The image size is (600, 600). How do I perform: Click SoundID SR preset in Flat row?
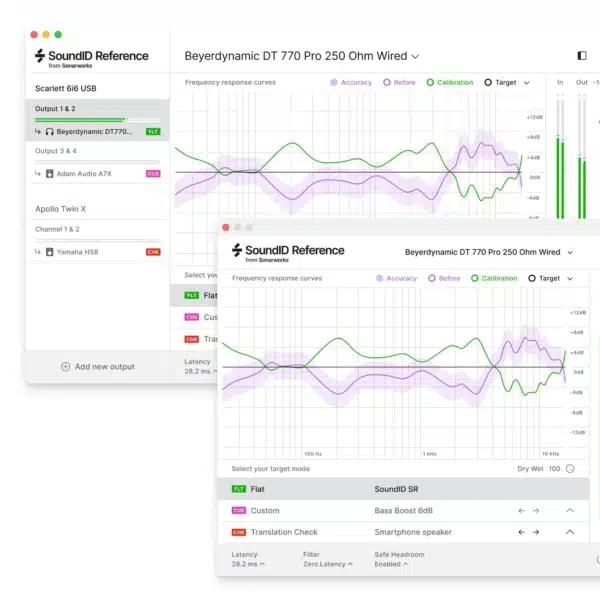(x=396, y=489)
